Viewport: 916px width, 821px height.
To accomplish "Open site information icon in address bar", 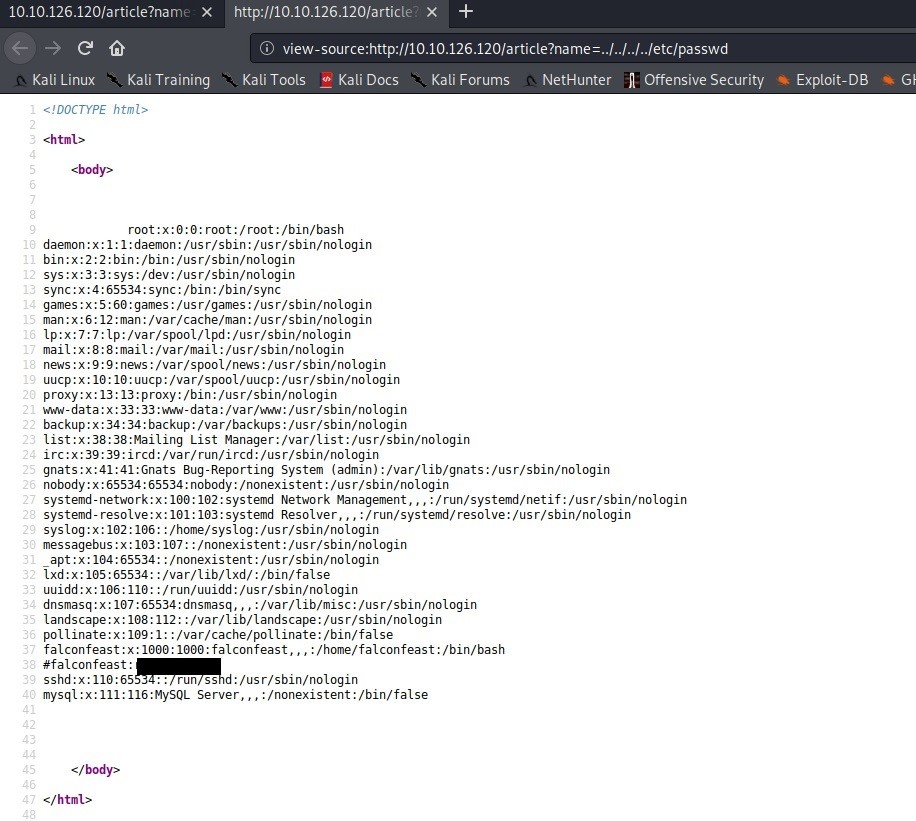I will (267, 49).
